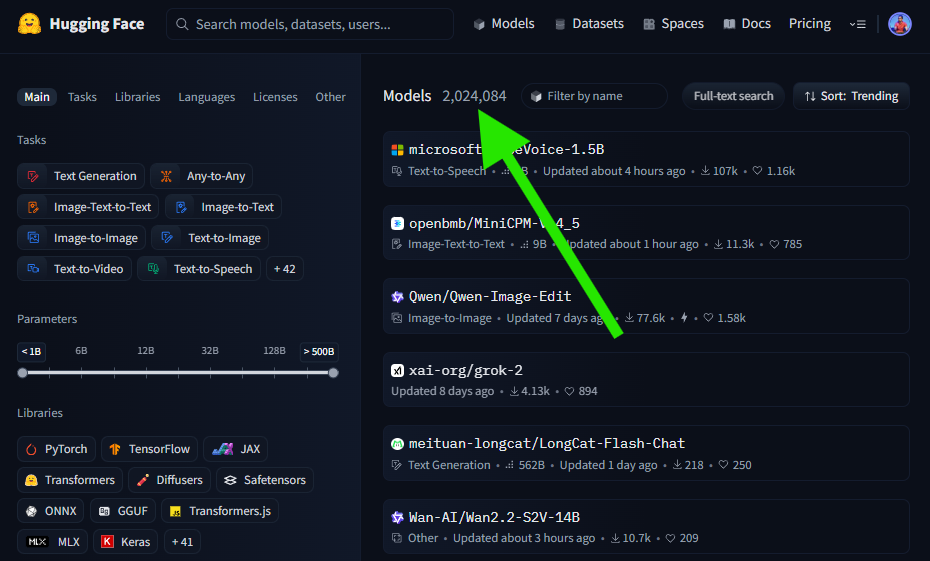
Task: Switch to the Main filter tab
Action: pyautogui.click(x=37, y=97)
